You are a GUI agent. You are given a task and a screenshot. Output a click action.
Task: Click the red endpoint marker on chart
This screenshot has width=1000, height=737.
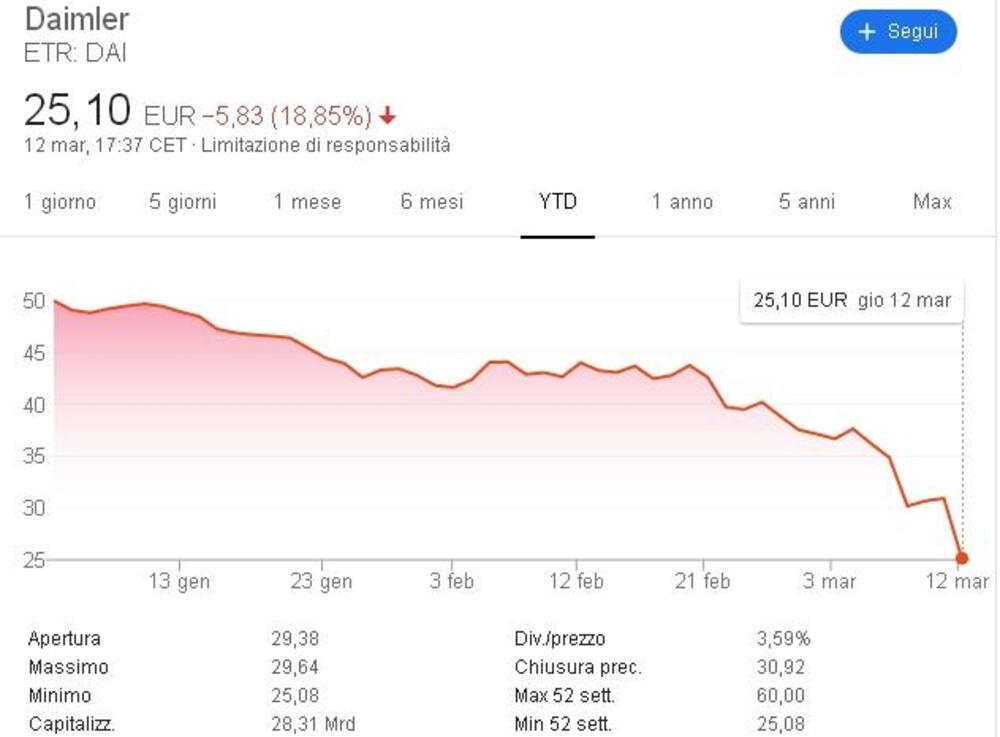click(962, 558)
